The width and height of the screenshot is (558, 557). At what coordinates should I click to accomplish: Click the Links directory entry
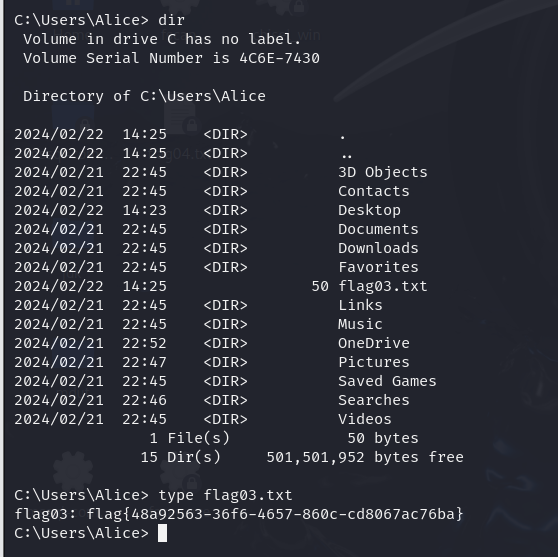coord(360,305)
